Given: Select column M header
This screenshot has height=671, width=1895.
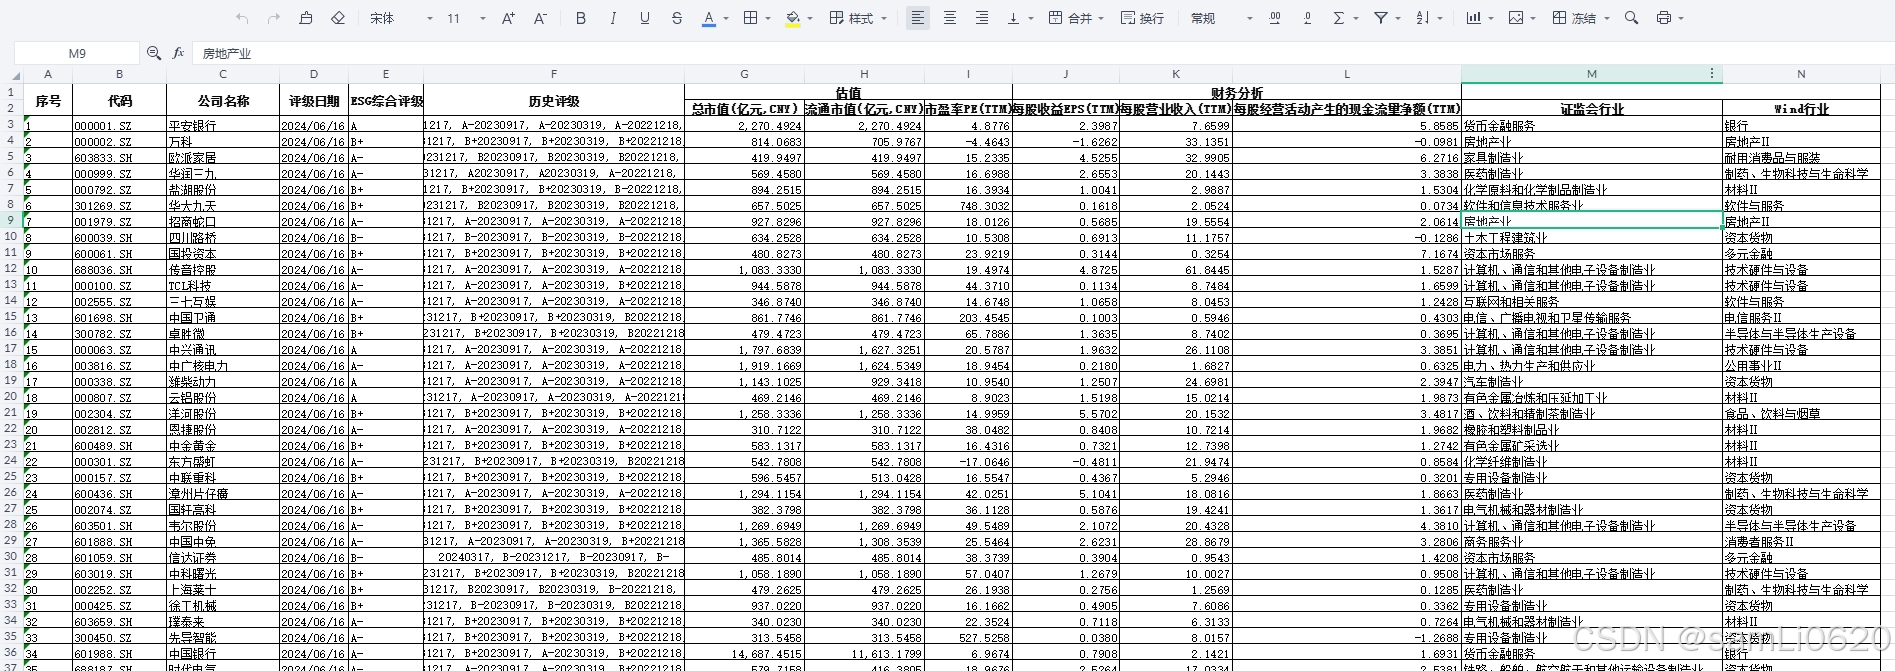Looking at the screenshot, I should 1591,74.
